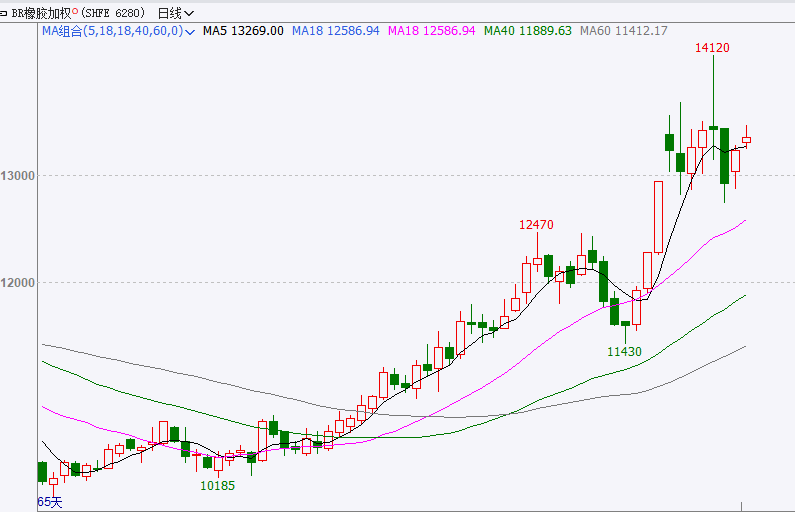This screenshot has width=795, height=512.
Task: Select the blue MA18 12586.94 legend label
Action: point(335,31)
